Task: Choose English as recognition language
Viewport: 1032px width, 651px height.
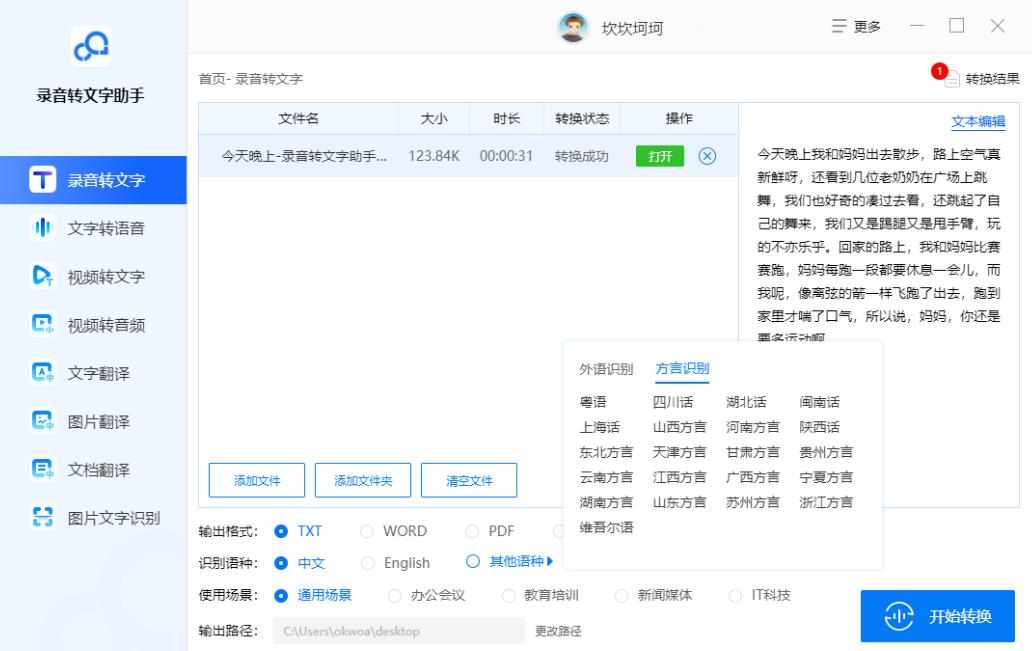Action: [367, 563]
